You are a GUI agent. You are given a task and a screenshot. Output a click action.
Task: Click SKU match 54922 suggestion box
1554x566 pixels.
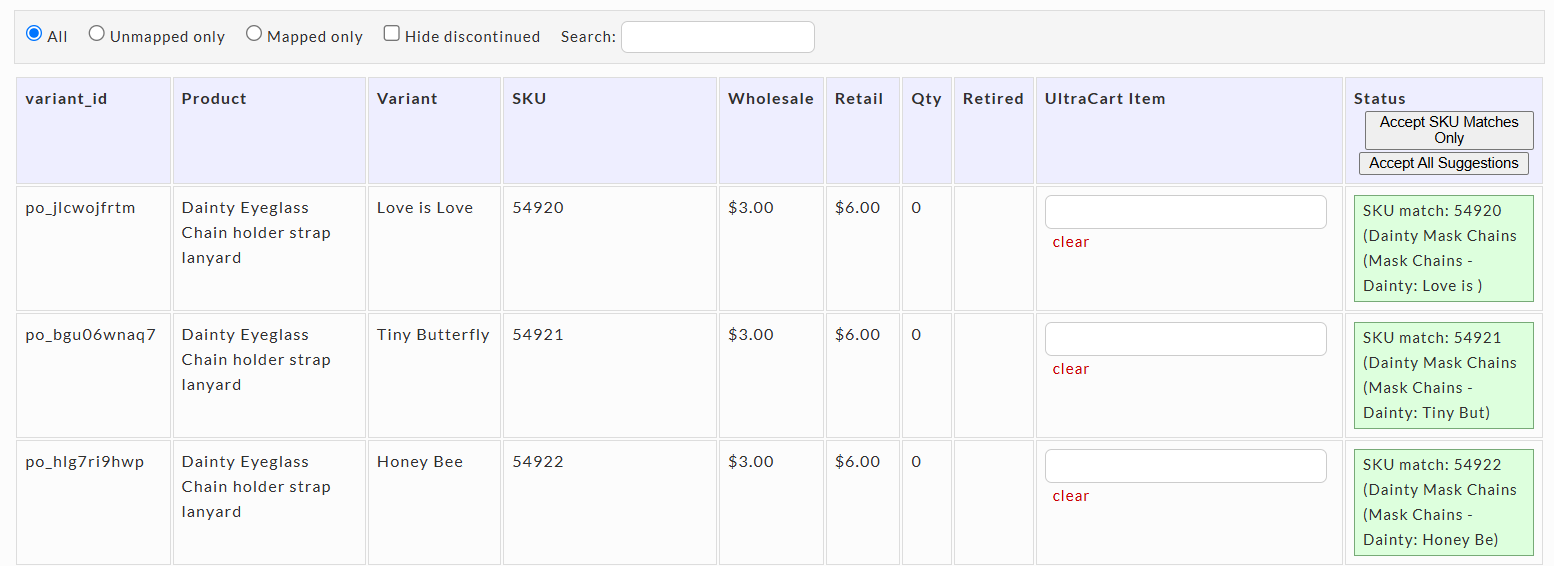click(x=1444, y=502)
